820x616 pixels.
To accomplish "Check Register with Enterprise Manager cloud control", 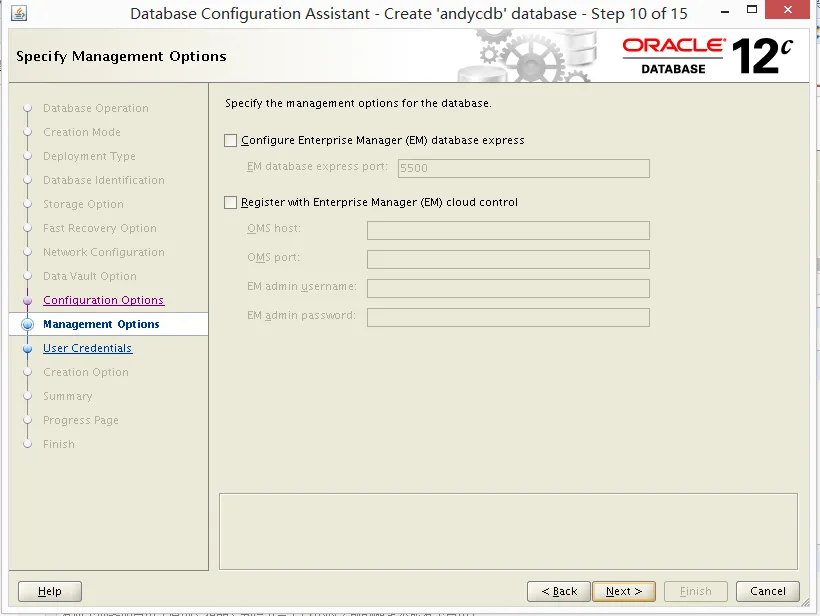I will [x=230, y=202].
